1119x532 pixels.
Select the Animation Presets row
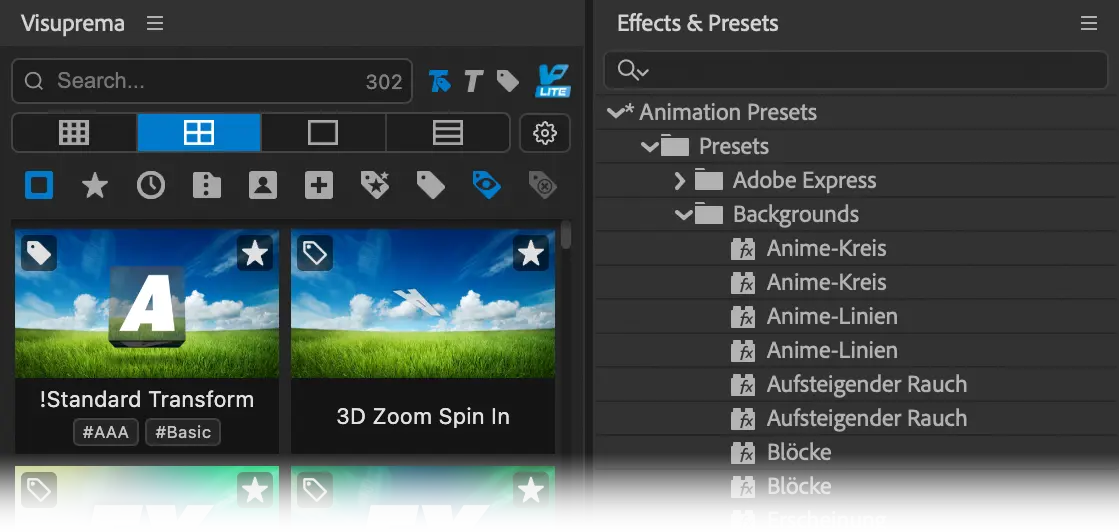pos(856,112)
